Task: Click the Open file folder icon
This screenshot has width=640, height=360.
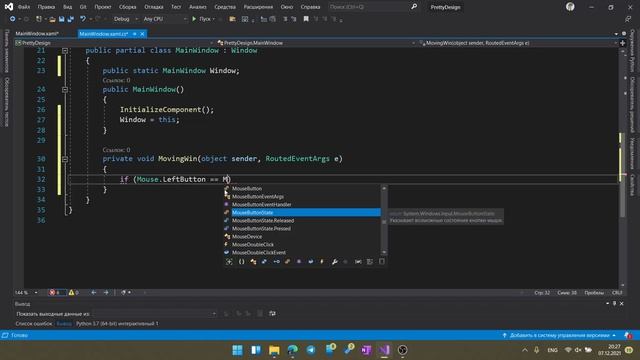Action: 52,19
